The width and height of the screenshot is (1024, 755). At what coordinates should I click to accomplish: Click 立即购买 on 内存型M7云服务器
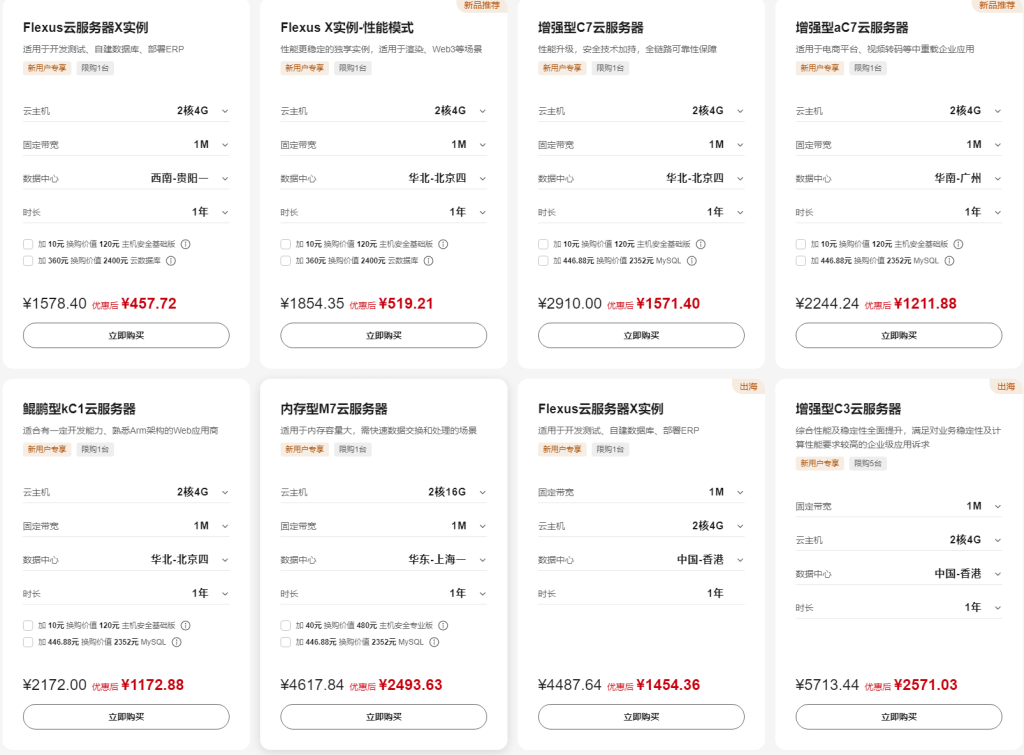click(x=382, y=717)
